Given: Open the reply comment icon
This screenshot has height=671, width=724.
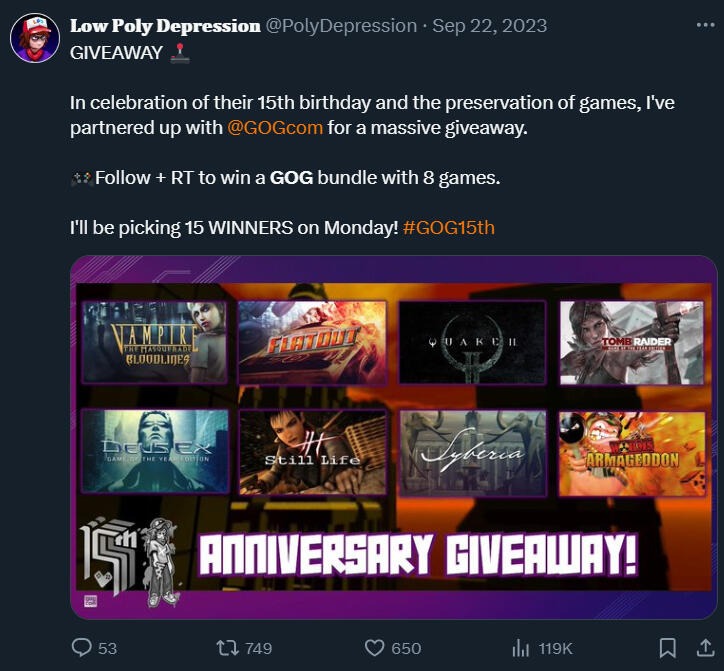Looking at the screenshot, I should pos(82,647).
